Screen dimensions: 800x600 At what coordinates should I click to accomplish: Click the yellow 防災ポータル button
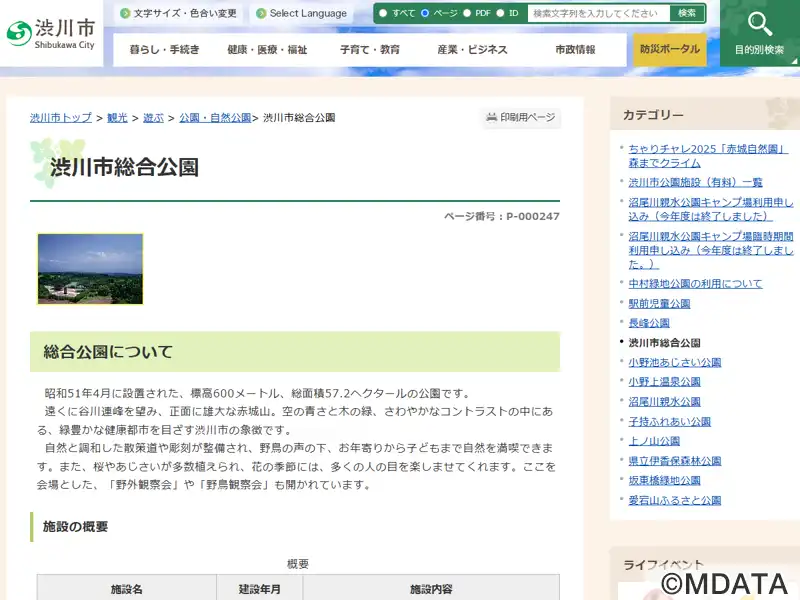(x=670, y=50)
